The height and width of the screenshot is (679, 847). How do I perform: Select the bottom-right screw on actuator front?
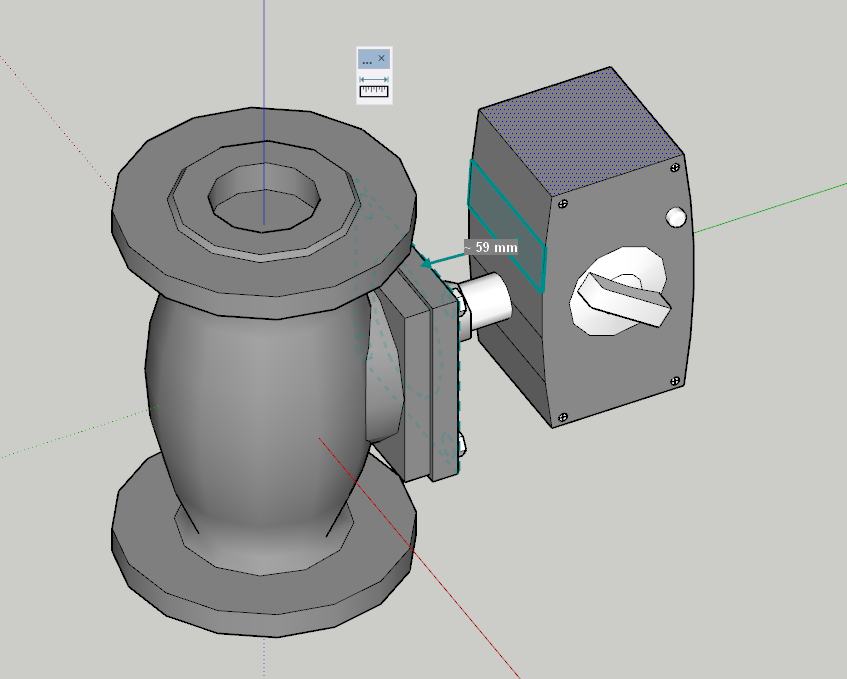pos(677,381)
